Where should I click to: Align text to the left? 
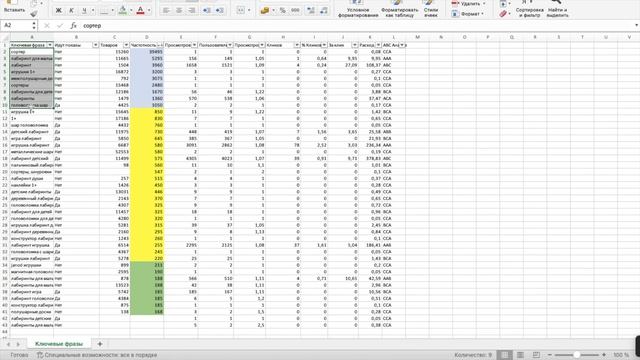pyautogui.click(x=166, y=10)
